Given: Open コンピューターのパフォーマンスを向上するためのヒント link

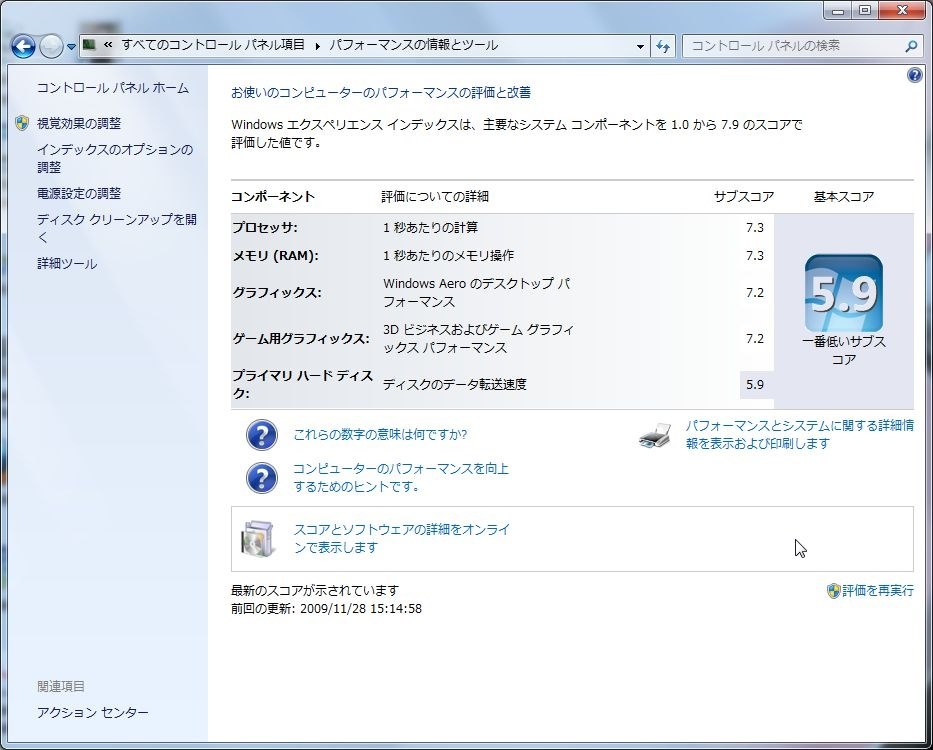Looking at the screenshot, I should click(x=401, y=477).
